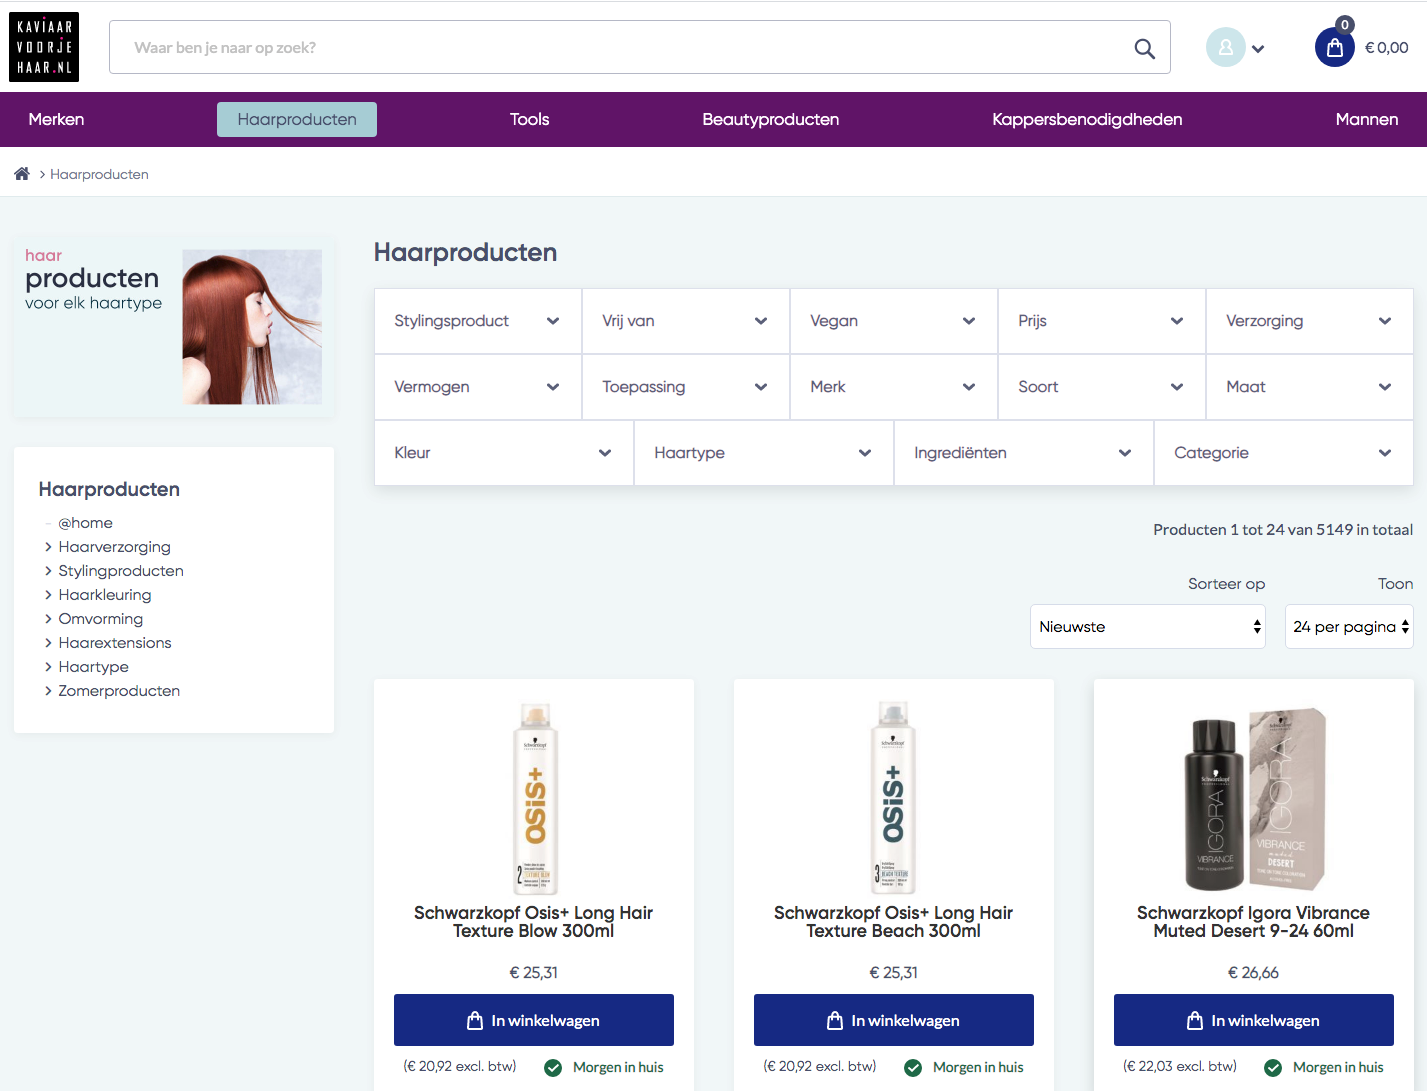Open Schwarzkopf Igora Vibrance Muted Desert title

click(x=1254, y=922)
